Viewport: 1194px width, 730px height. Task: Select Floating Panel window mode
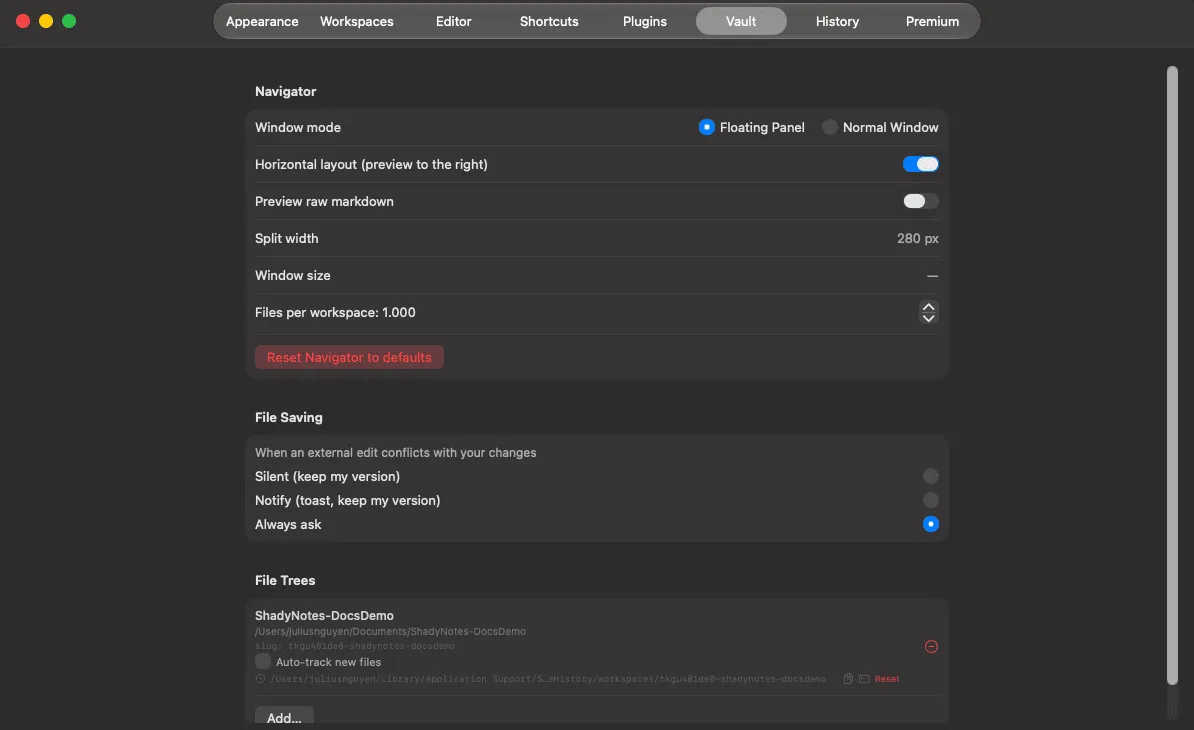click(x=707, y=127)
